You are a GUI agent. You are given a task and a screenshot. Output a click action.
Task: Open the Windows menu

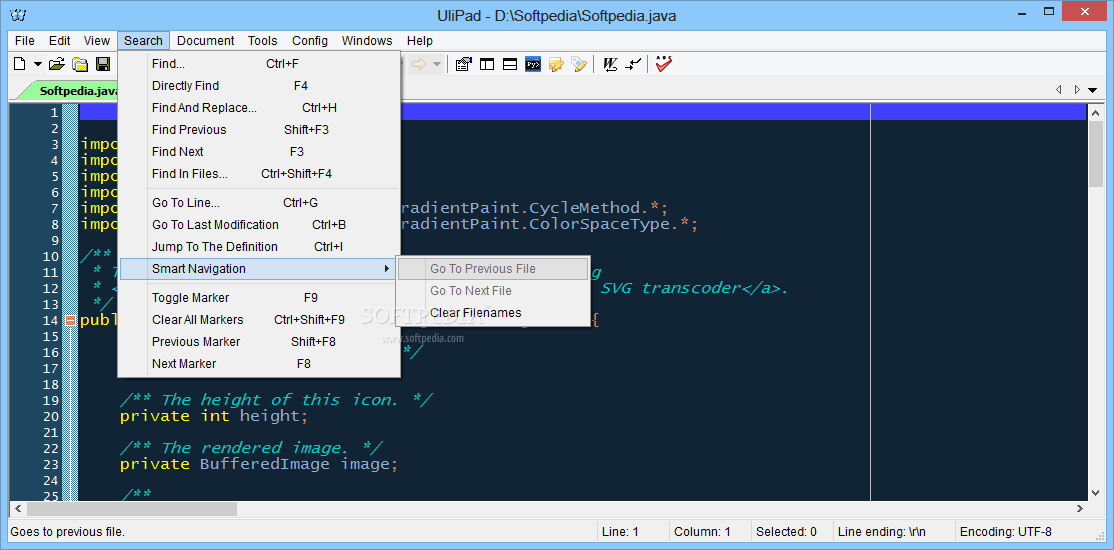pos(367,41)
